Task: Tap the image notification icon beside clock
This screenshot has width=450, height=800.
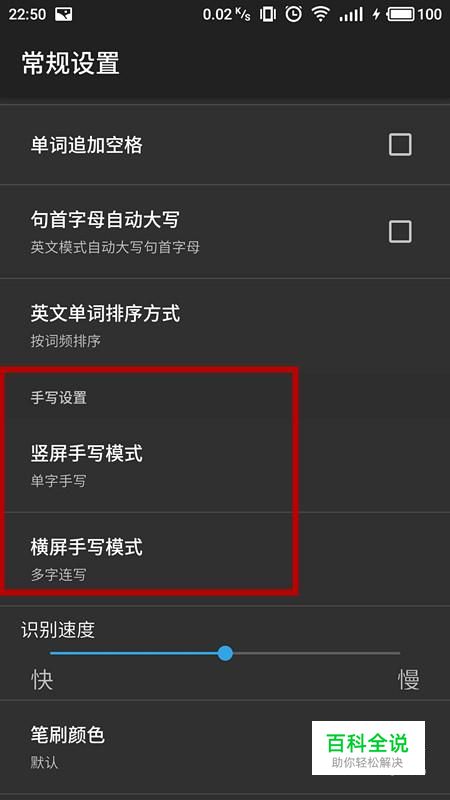Action: (63, 14)
